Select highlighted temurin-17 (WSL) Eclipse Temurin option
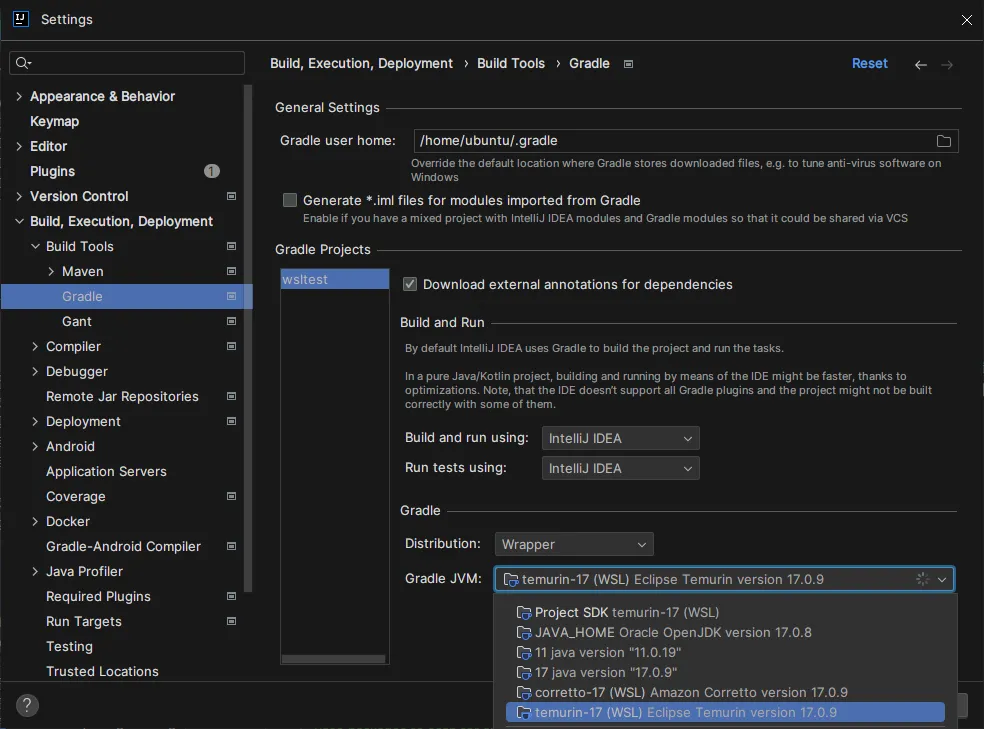This screenshot has height=729, width=984. [725, 713]
